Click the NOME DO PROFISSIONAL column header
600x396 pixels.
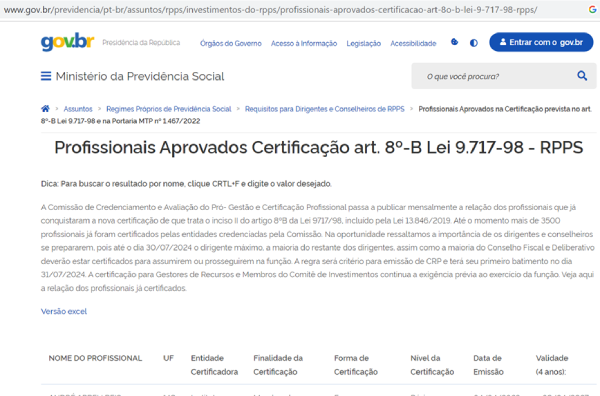click(x=95, y=358)
